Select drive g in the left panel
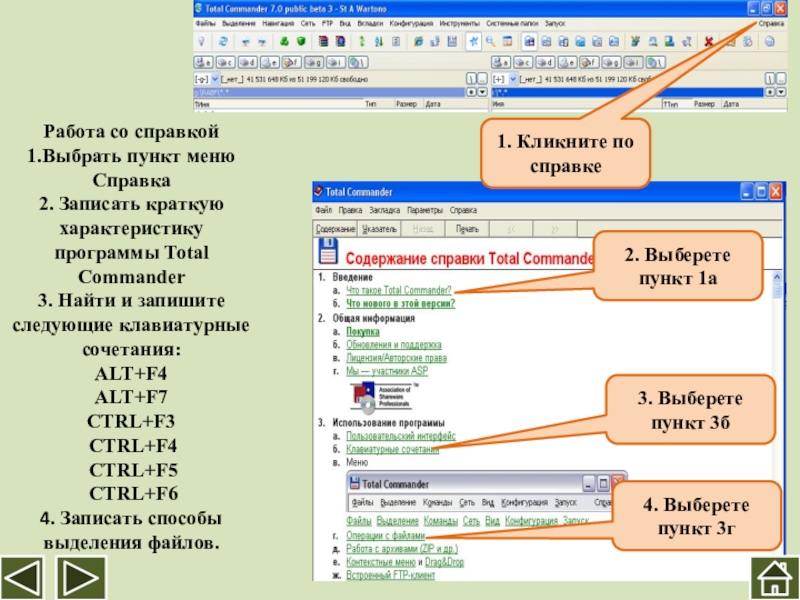The image size is (800, 600). [x=314, y=62]
